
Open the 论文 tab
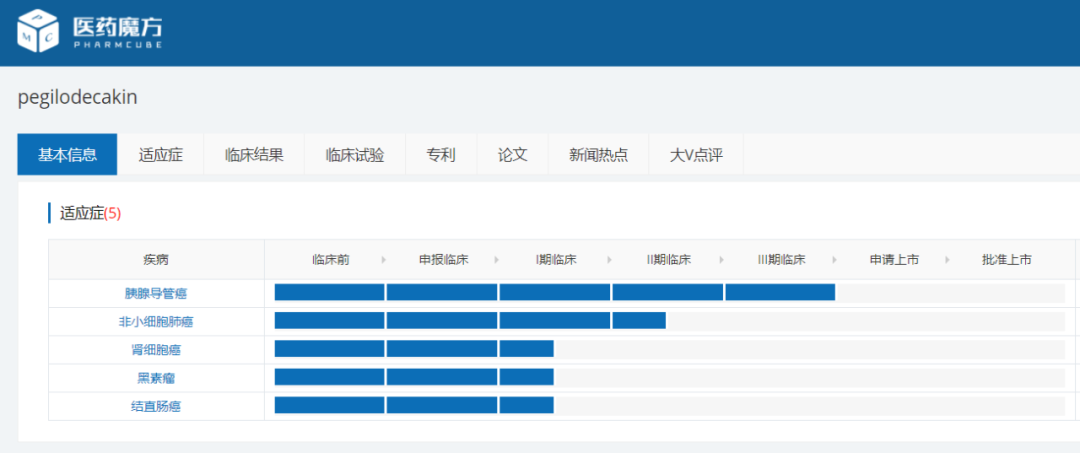point(512,155)
